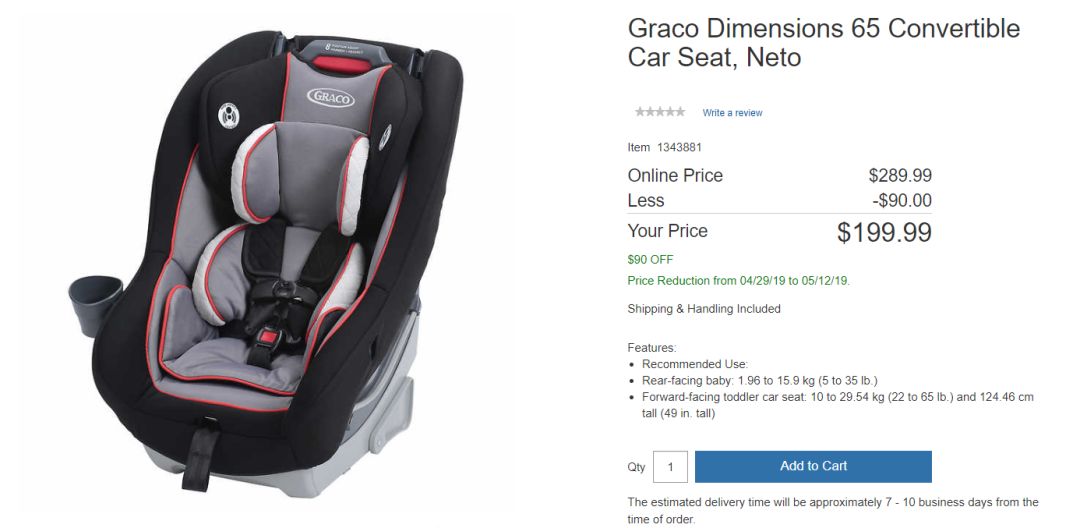The image size is (1080, 528).
Task: Select the Qty input field
Action: (x=670, y=467)
